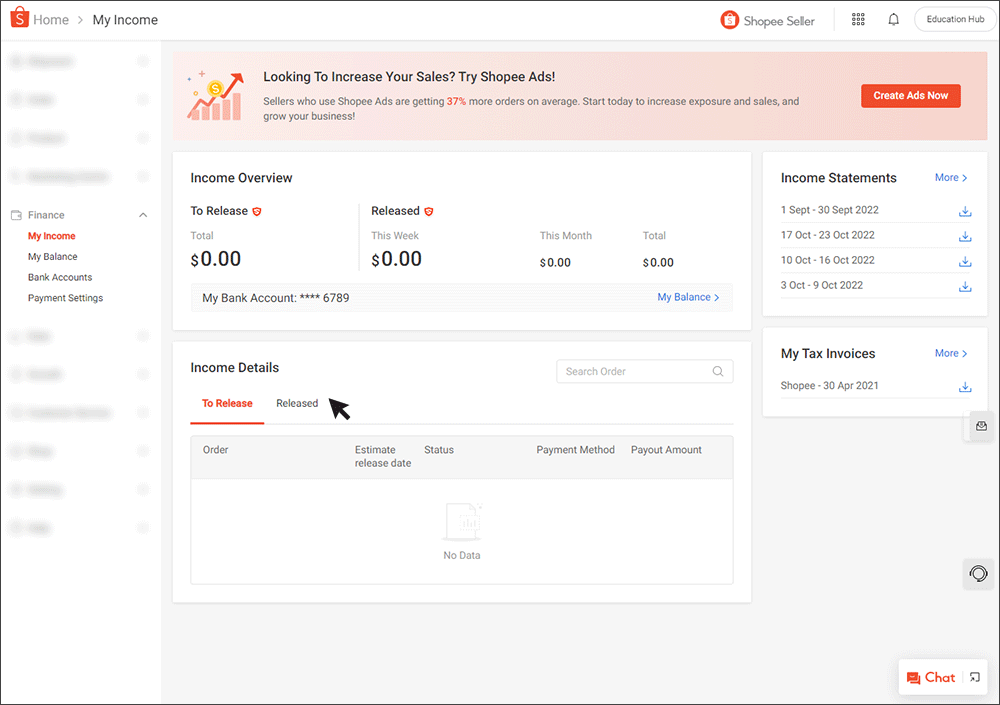Click More next to Income Statements

click(x=949, y=177)
